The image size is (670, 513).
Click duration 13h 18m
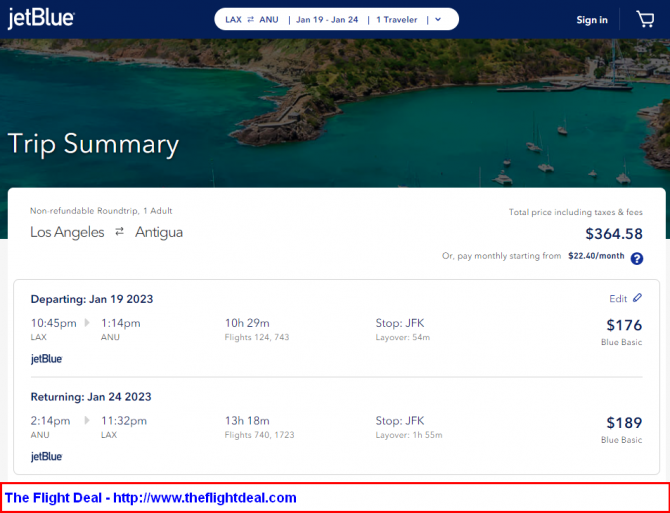[x=247, y=421]
